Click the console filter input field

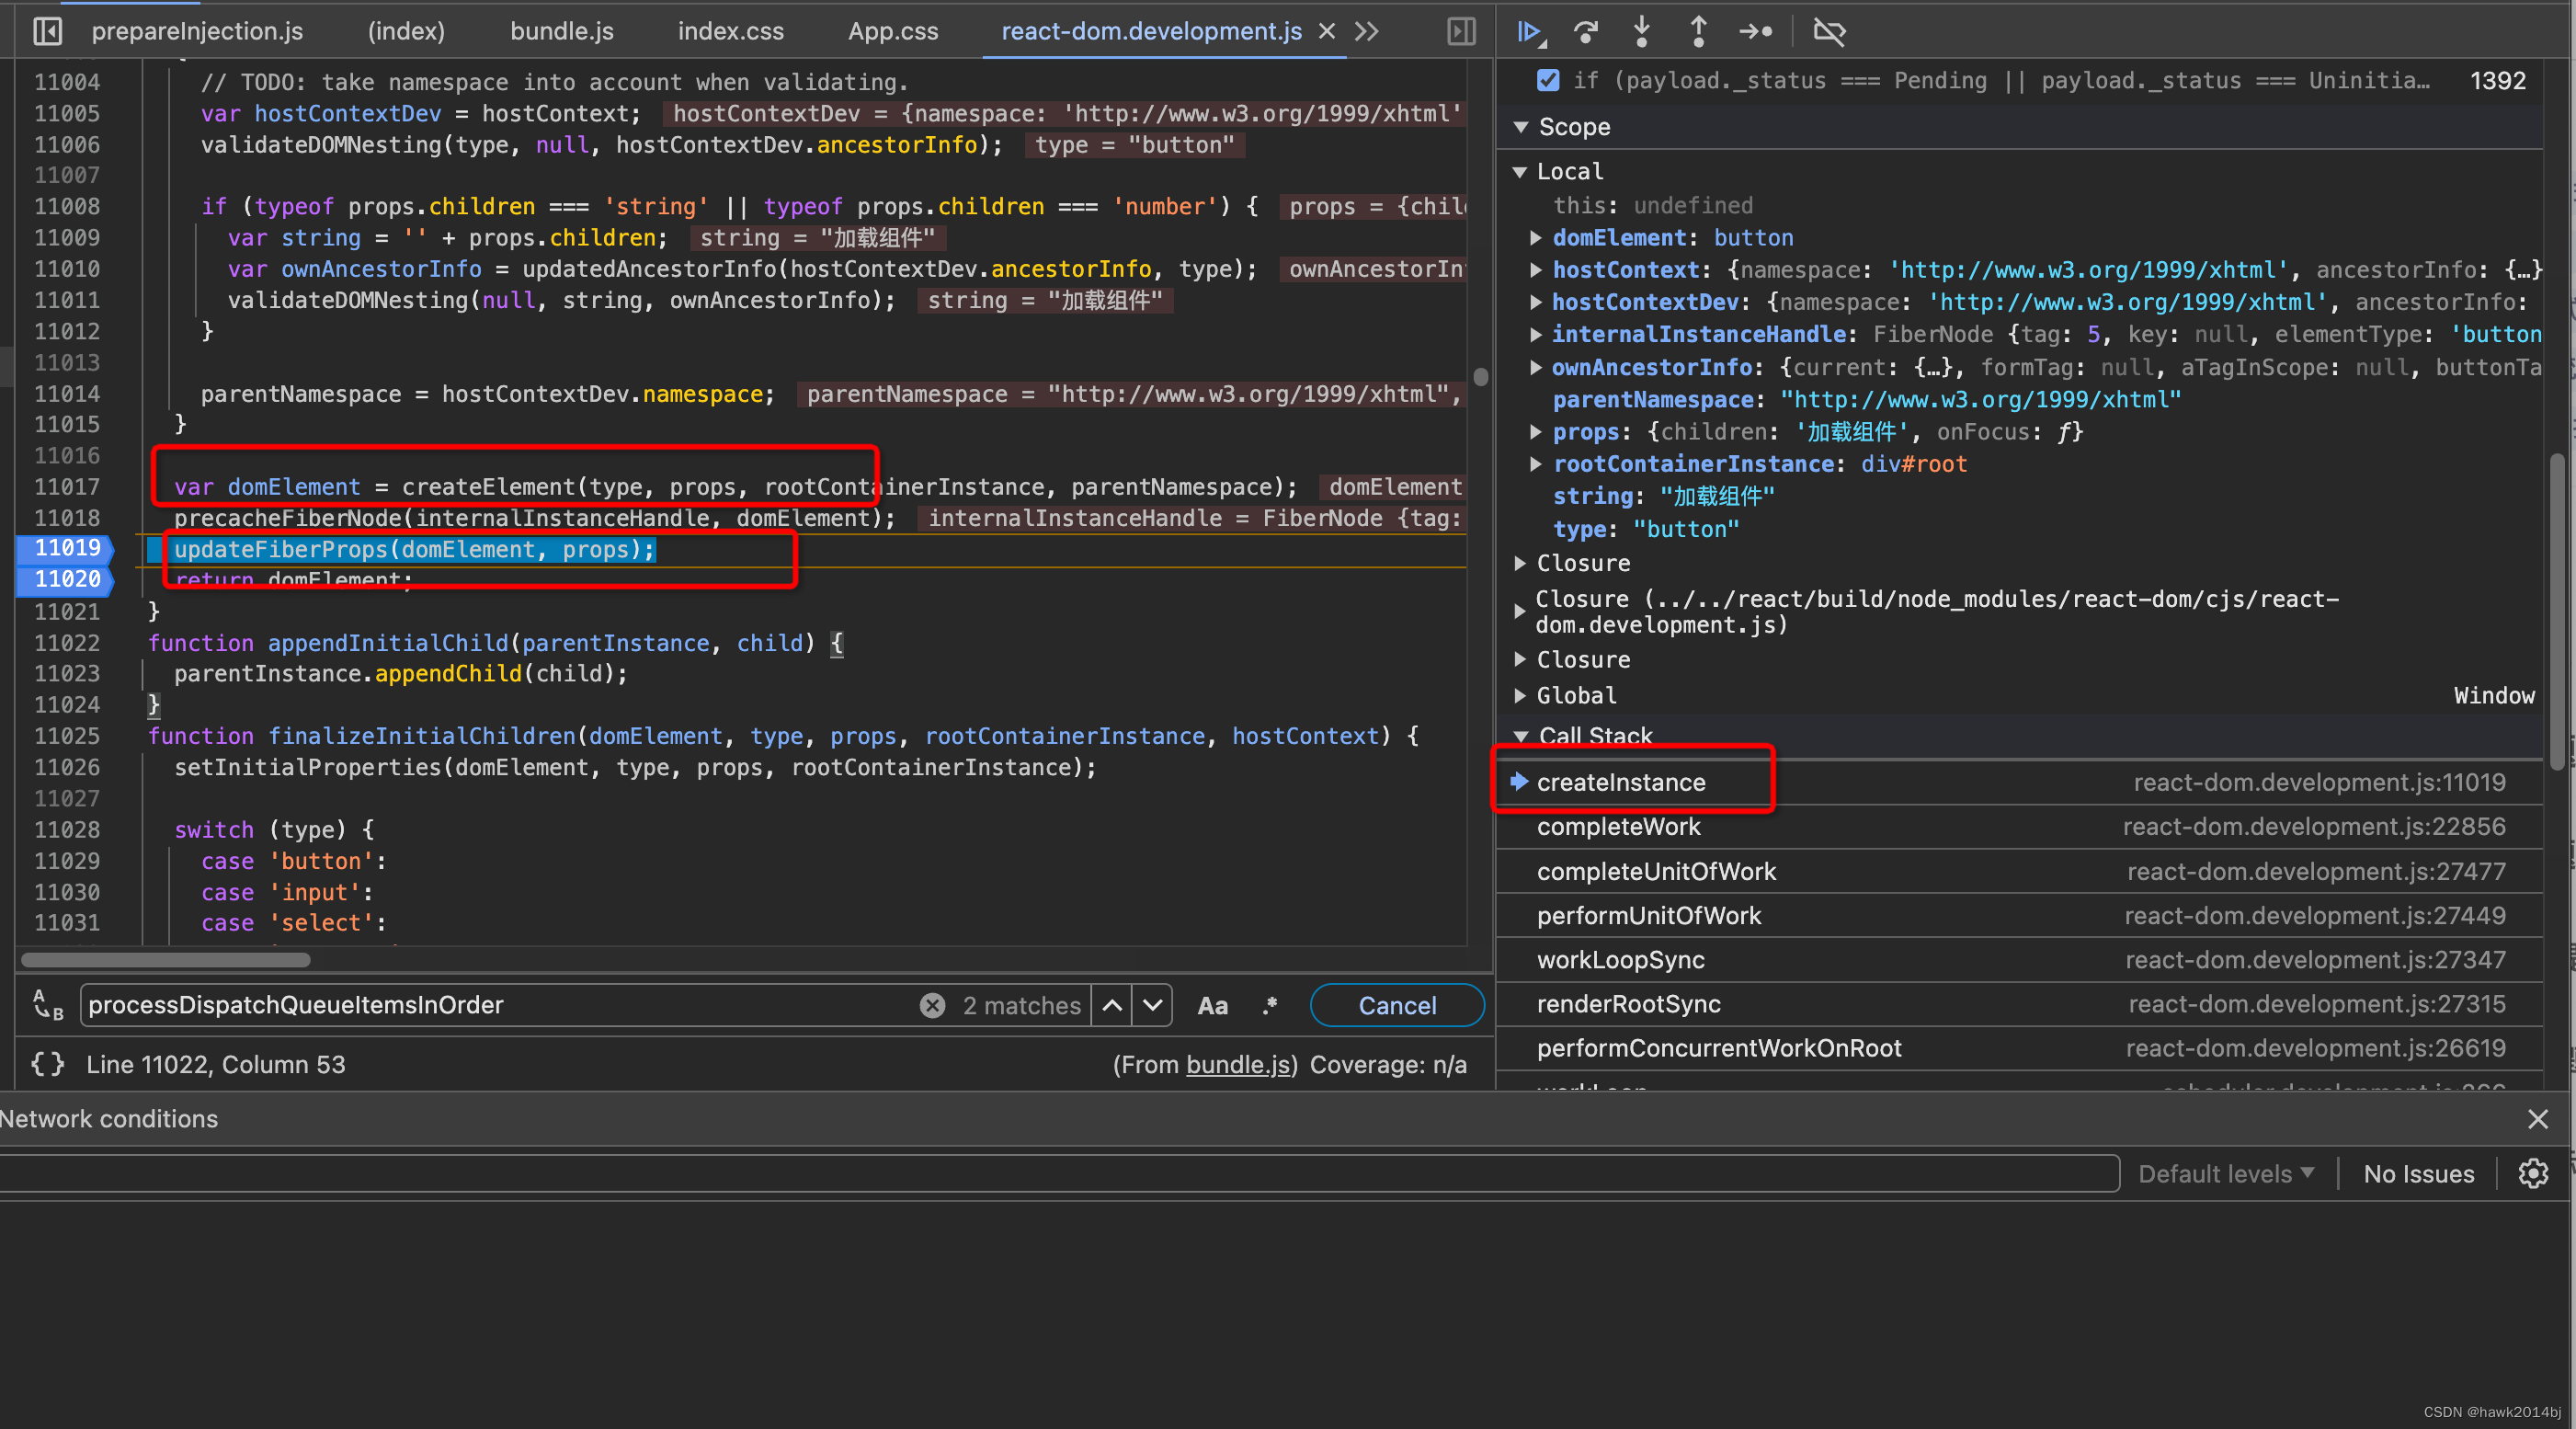tap(1059, 1173)
